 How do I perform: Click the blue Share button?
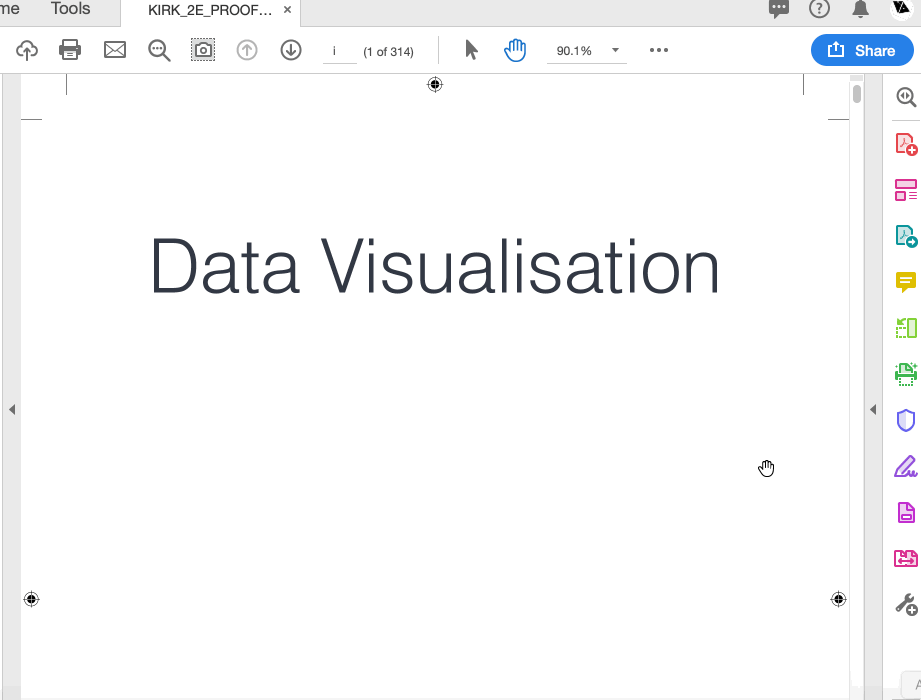click(862, 51)
